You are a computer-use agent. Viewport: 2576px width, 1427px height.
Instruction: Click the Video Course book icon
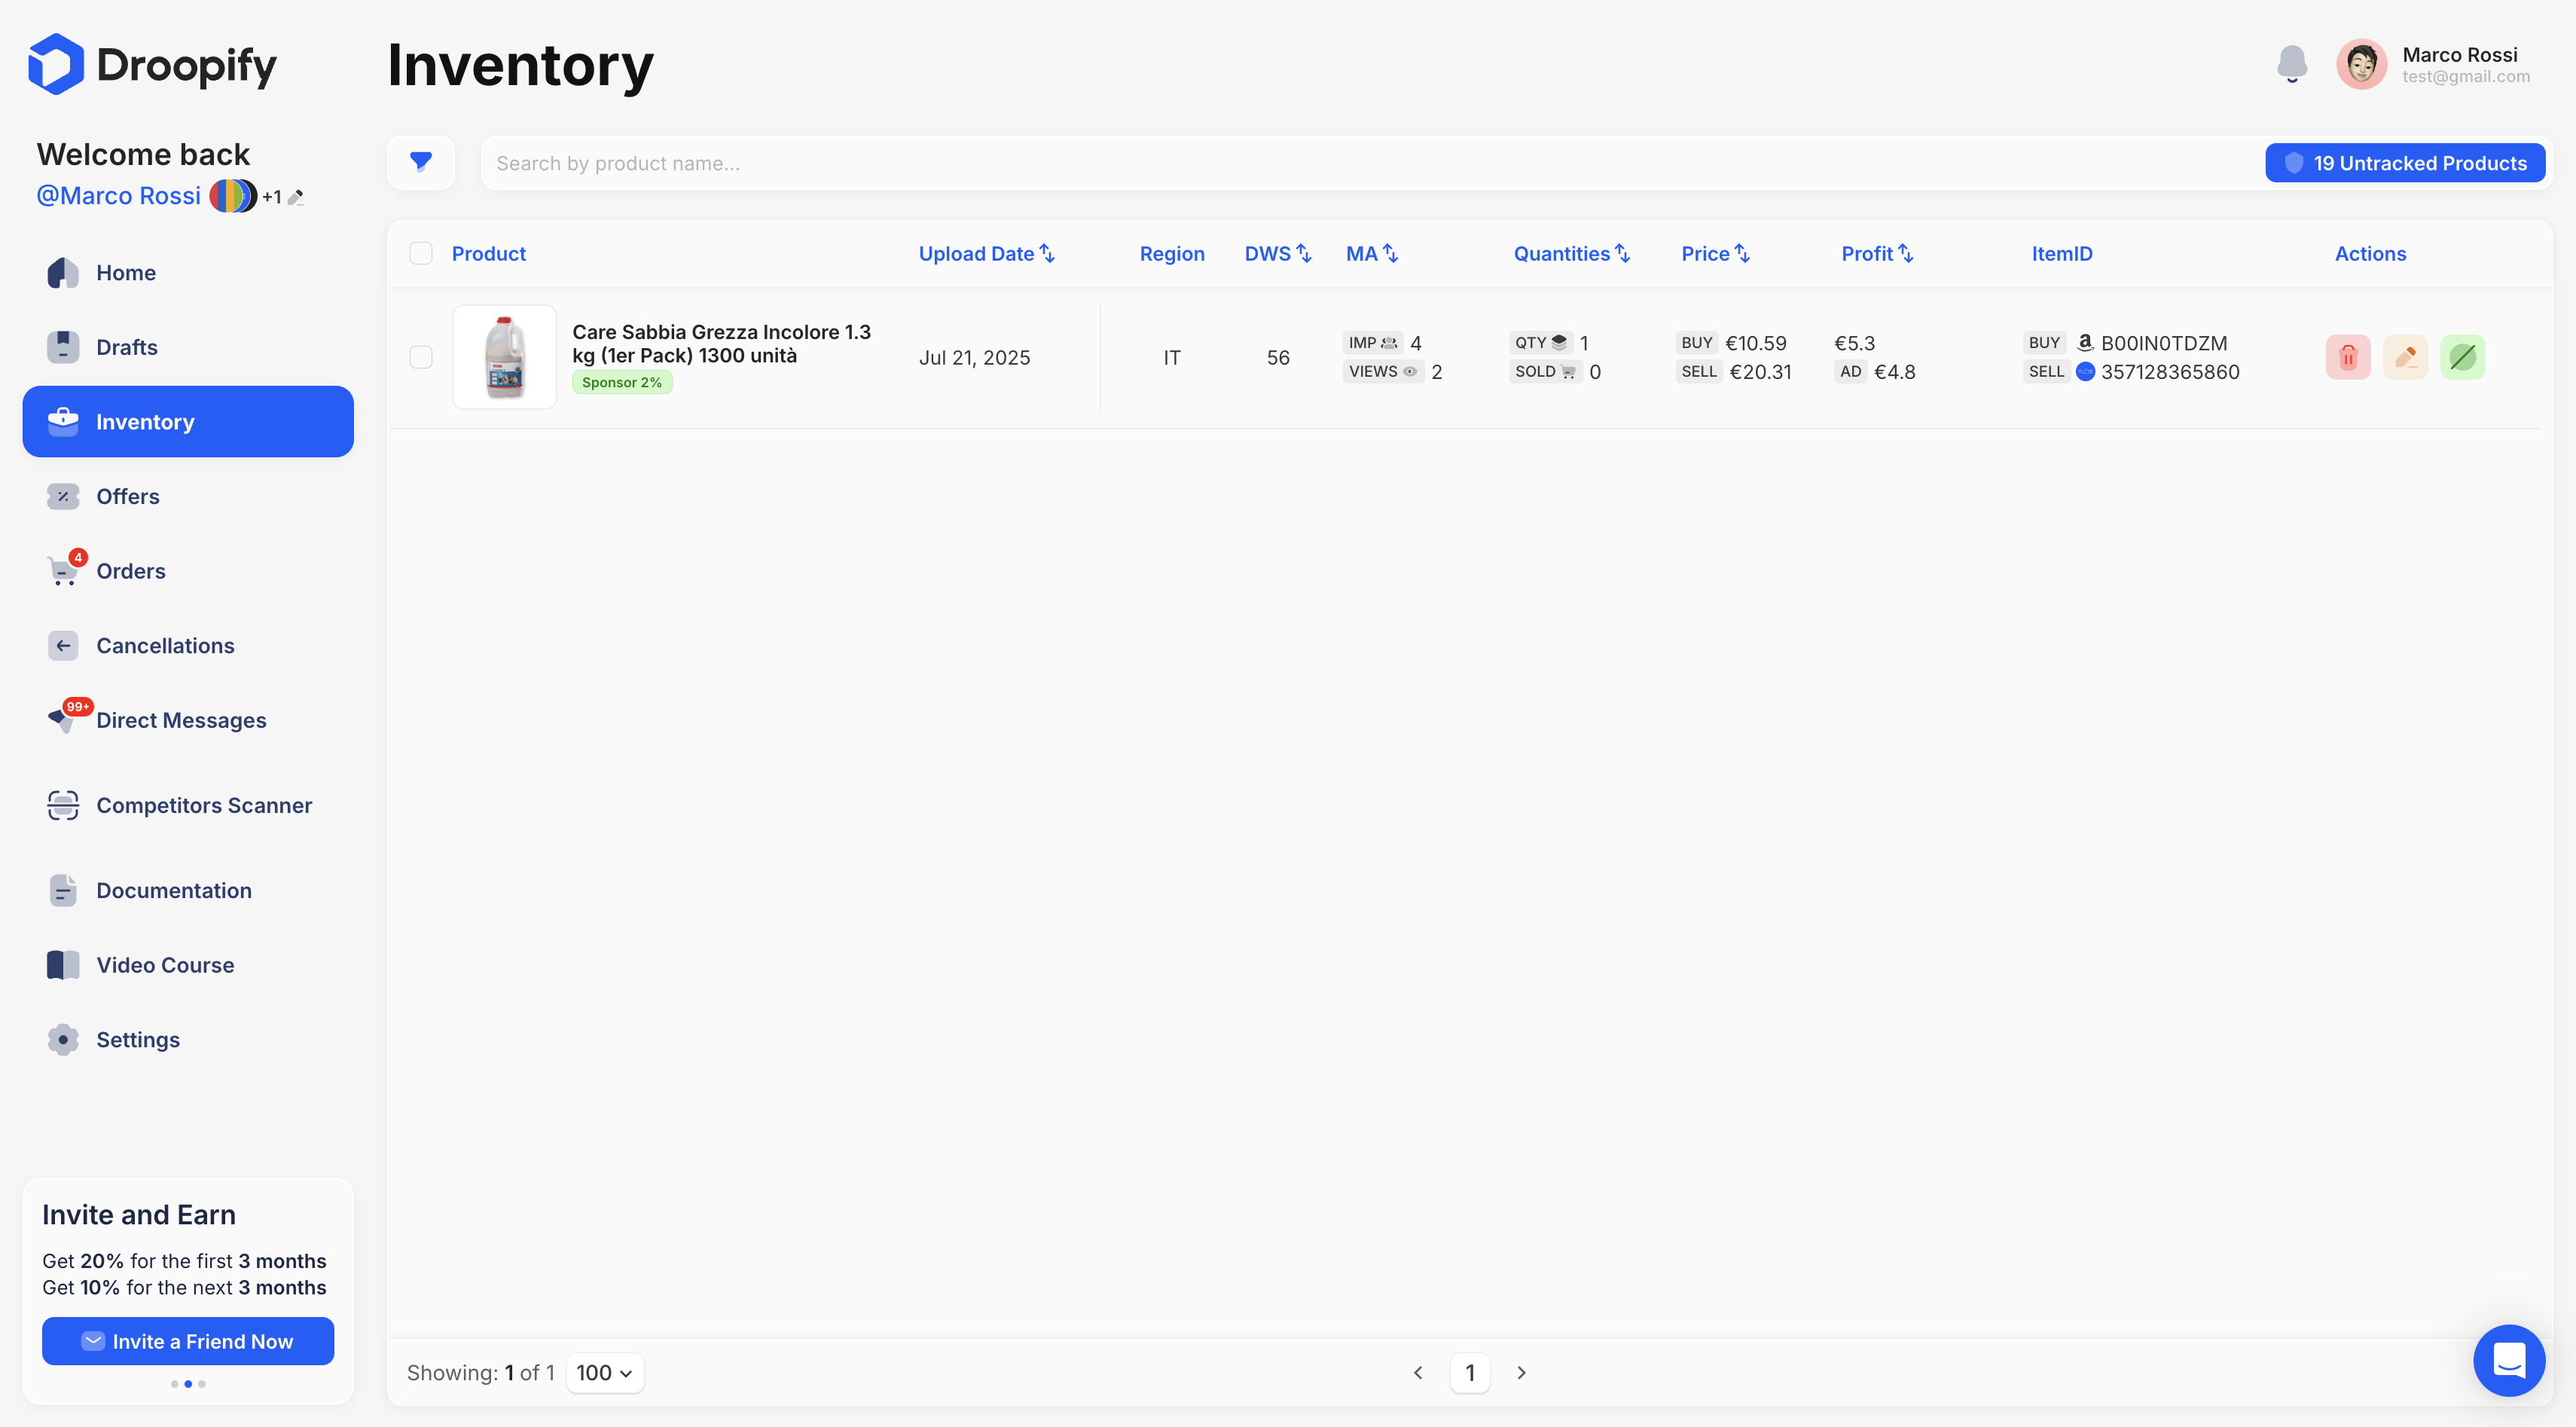(x=63, y=965)
